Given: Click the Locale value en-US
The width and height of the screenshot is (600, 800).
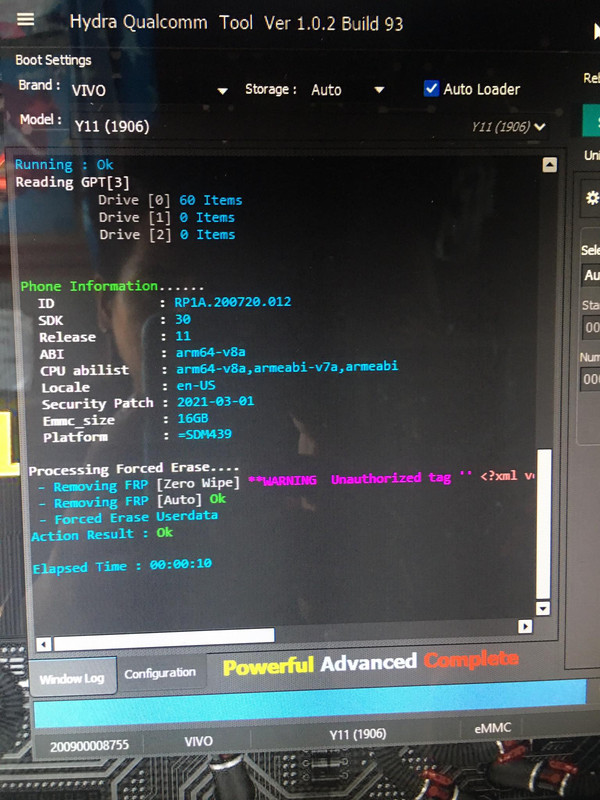Looking at the screenshot, I should (x=196, y=385).
